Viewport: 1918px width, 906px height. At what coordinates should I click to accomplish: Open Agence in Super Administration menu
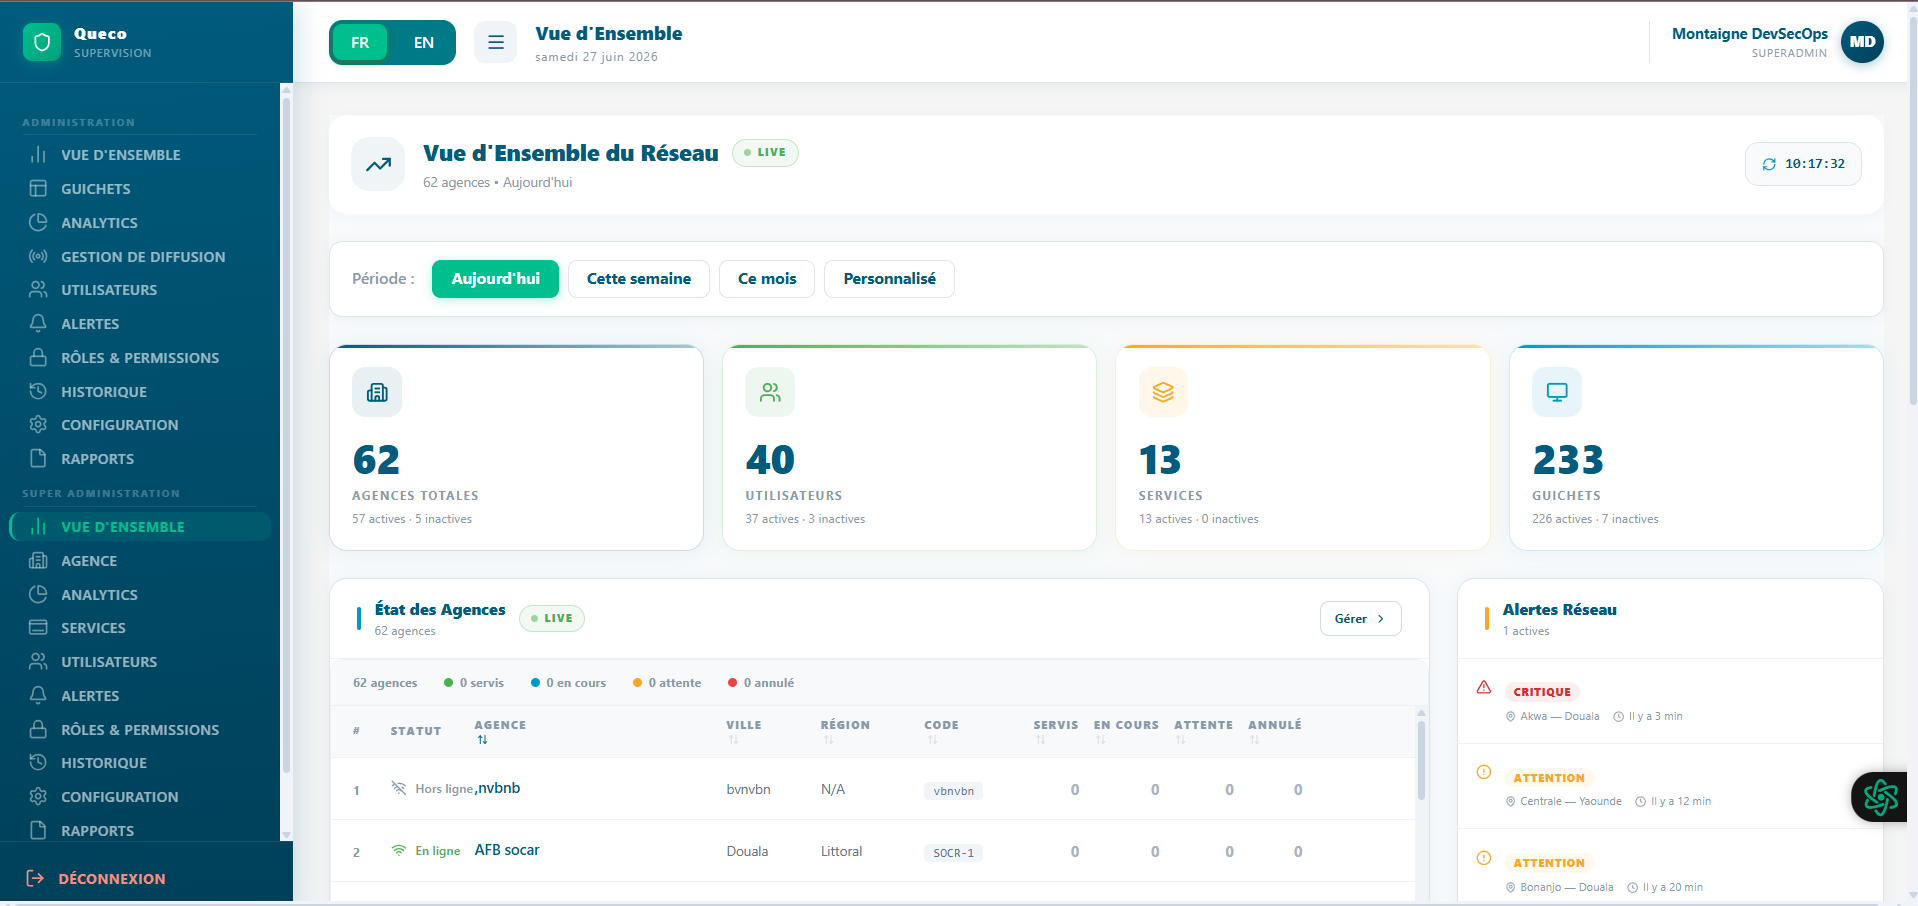[140, 560]
